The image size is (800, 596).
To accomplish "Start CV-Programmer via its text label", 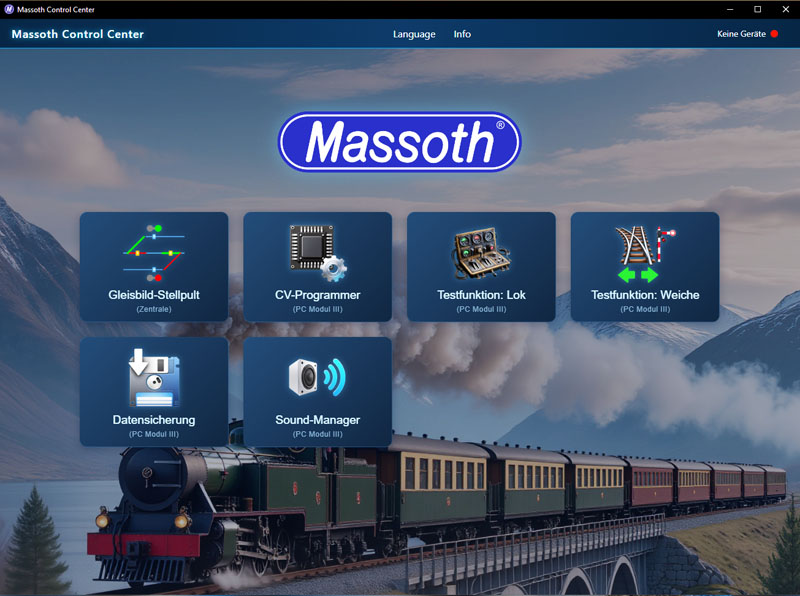I will [317, 295].
